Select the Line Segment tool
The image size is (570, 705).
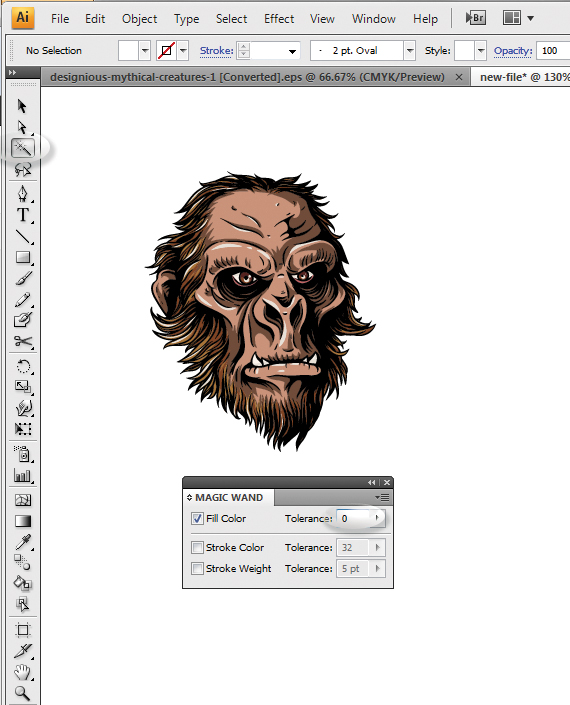coord(22,236)
